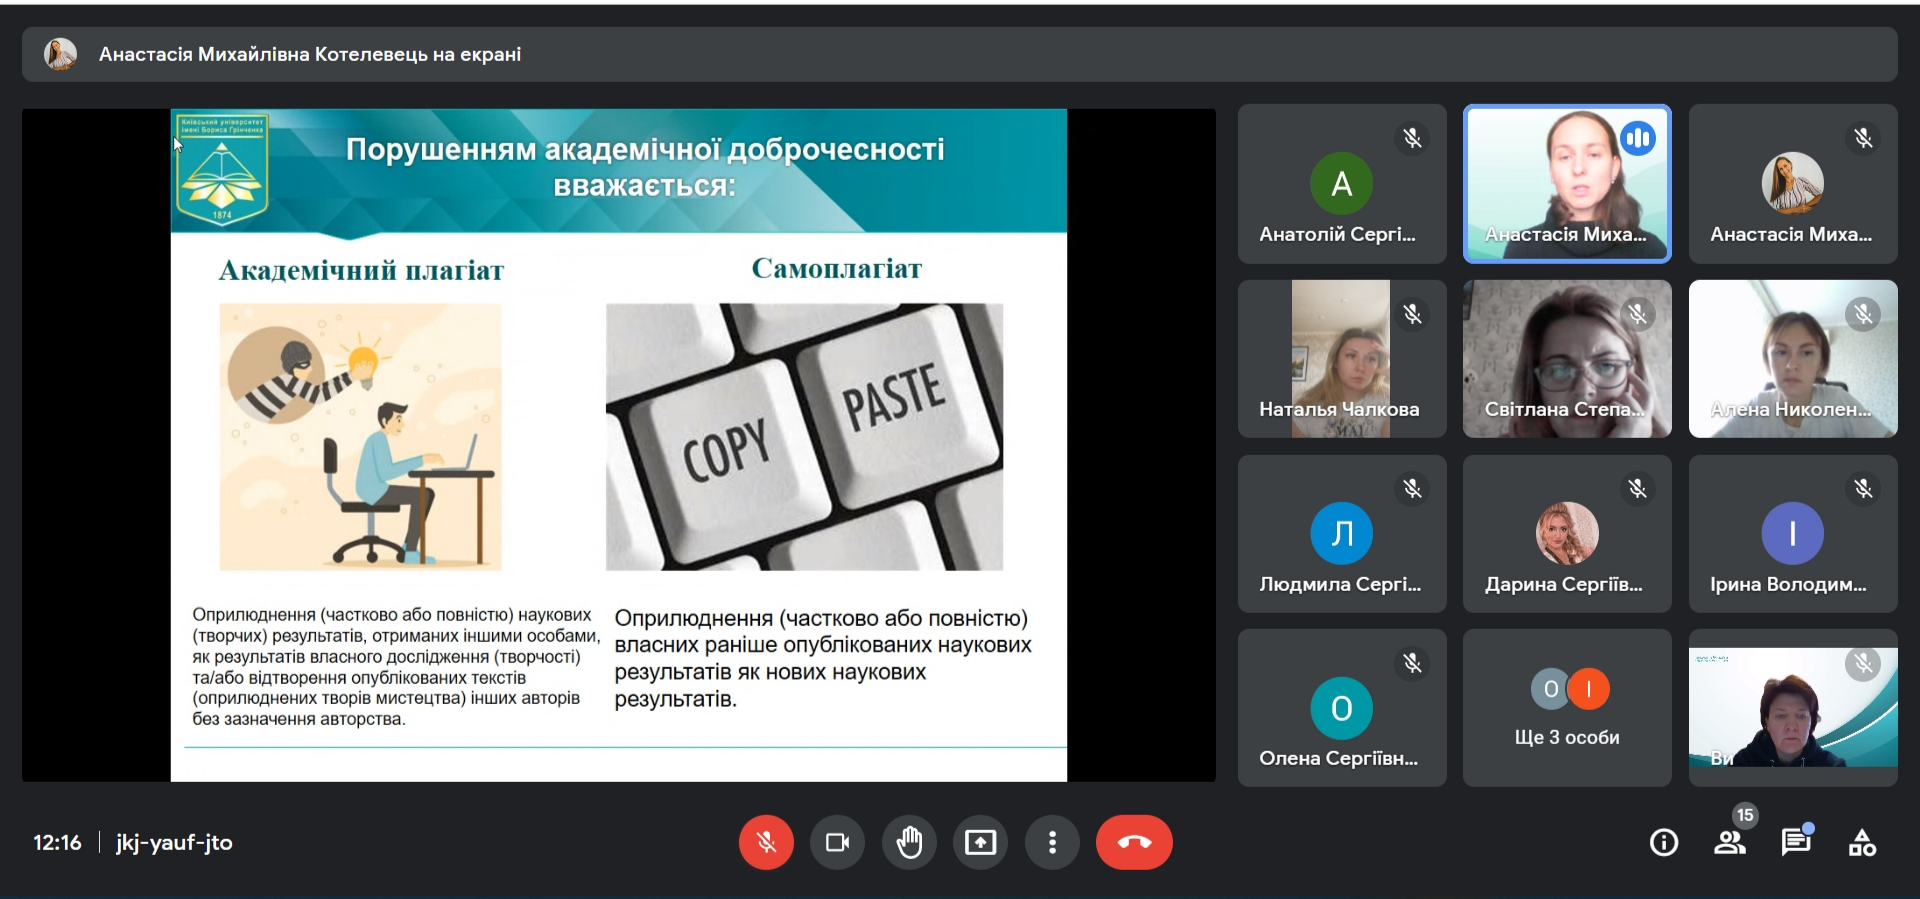Click Людмила Сергі... avatar tile
This screenshot has width=1920, height=899.
pos(1342,534)
